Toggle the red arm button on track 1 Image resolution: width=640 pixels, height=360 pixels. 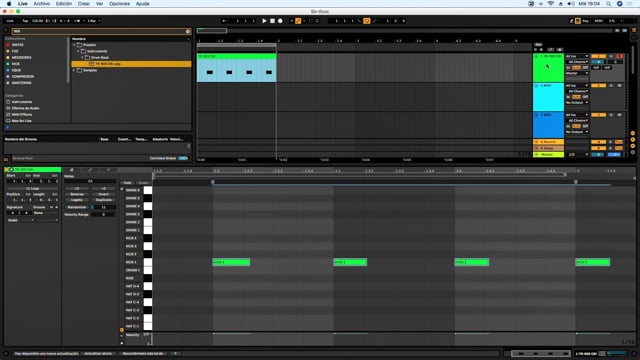point(619,56)
